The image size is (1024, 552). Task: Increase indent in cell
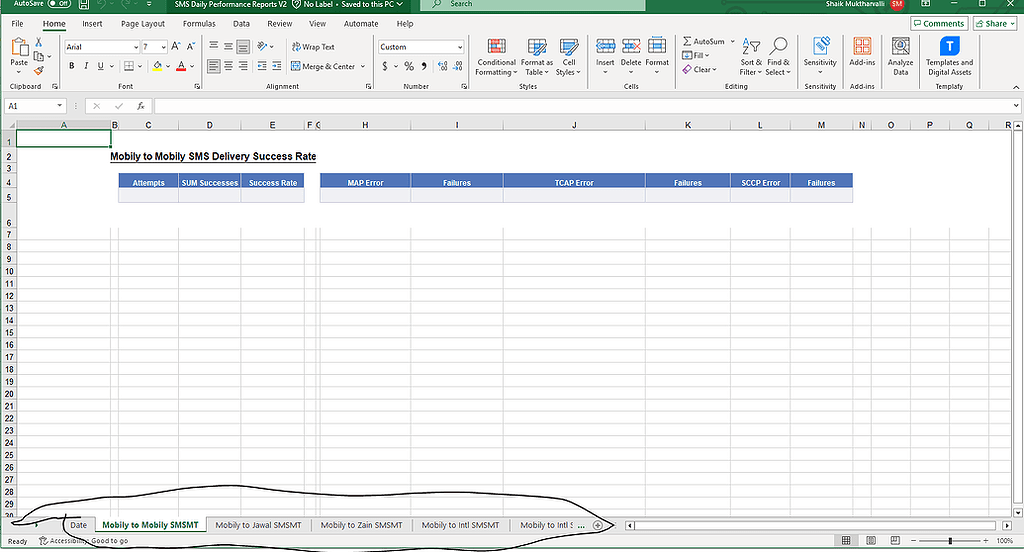(x=277, y=66)
